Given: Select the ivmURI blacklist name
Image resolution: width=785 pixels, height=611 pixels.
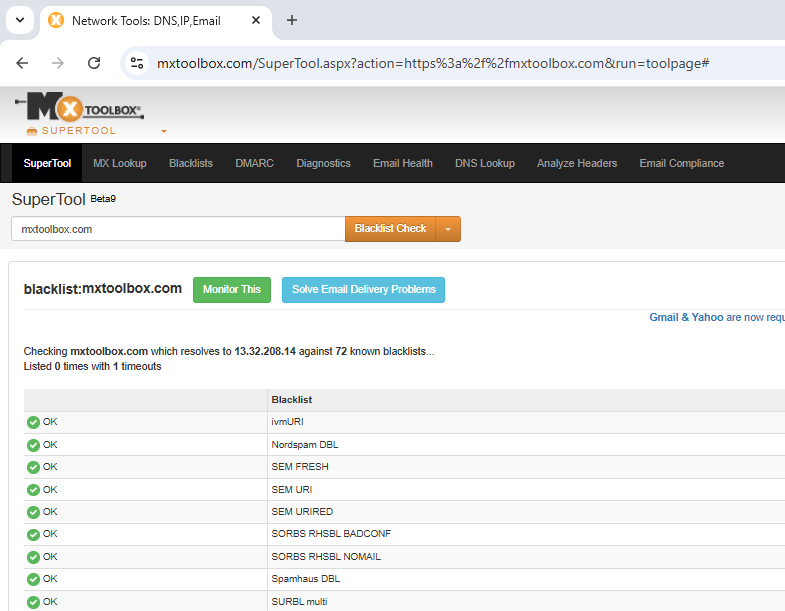Looking at the screenshot, I should 287,422.
